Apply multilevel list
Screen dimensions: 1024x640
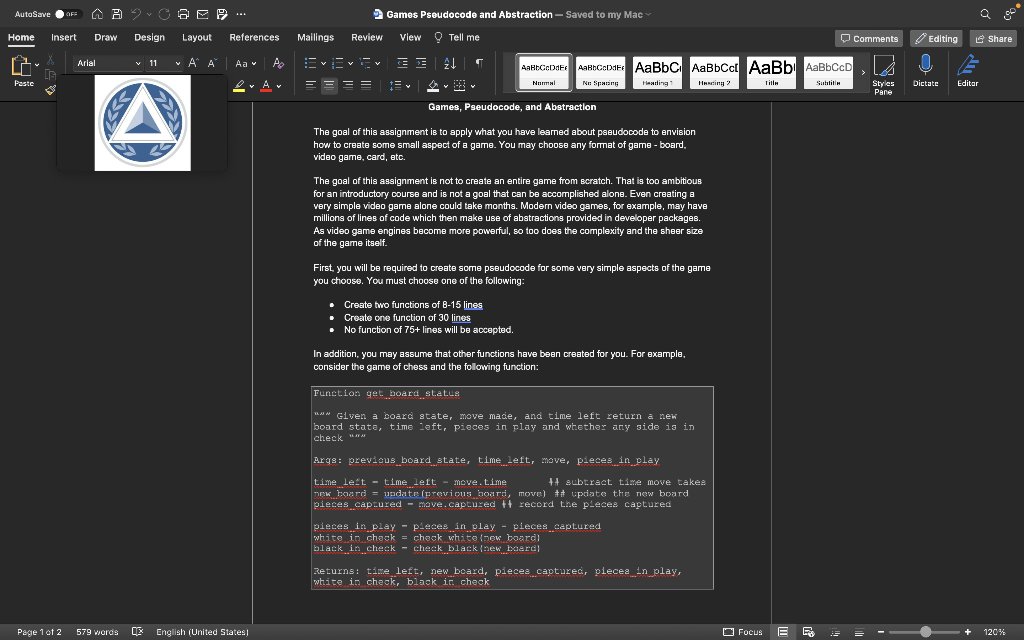point(365,63)
